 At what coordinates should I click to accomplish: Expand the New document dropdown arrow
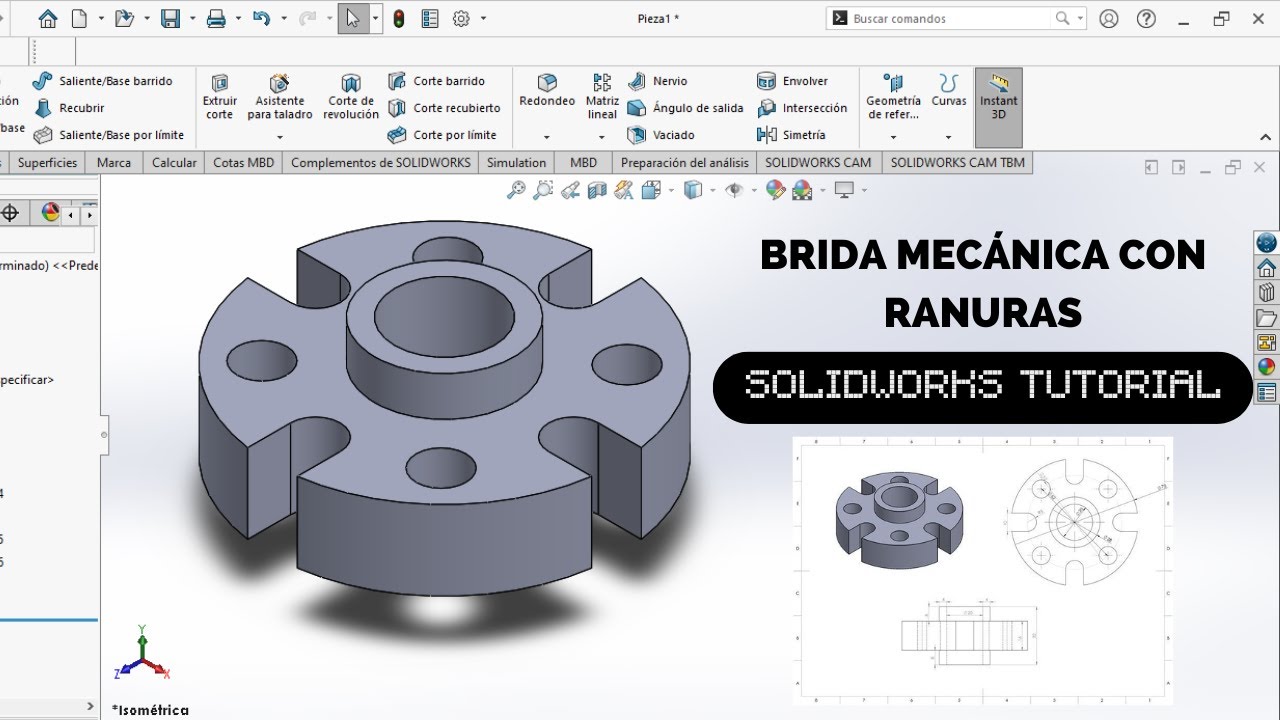coord(101,18)
